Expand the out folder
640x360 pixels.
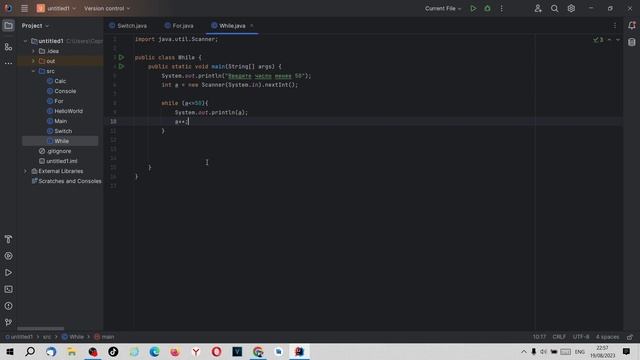click(x=33, y=61)
